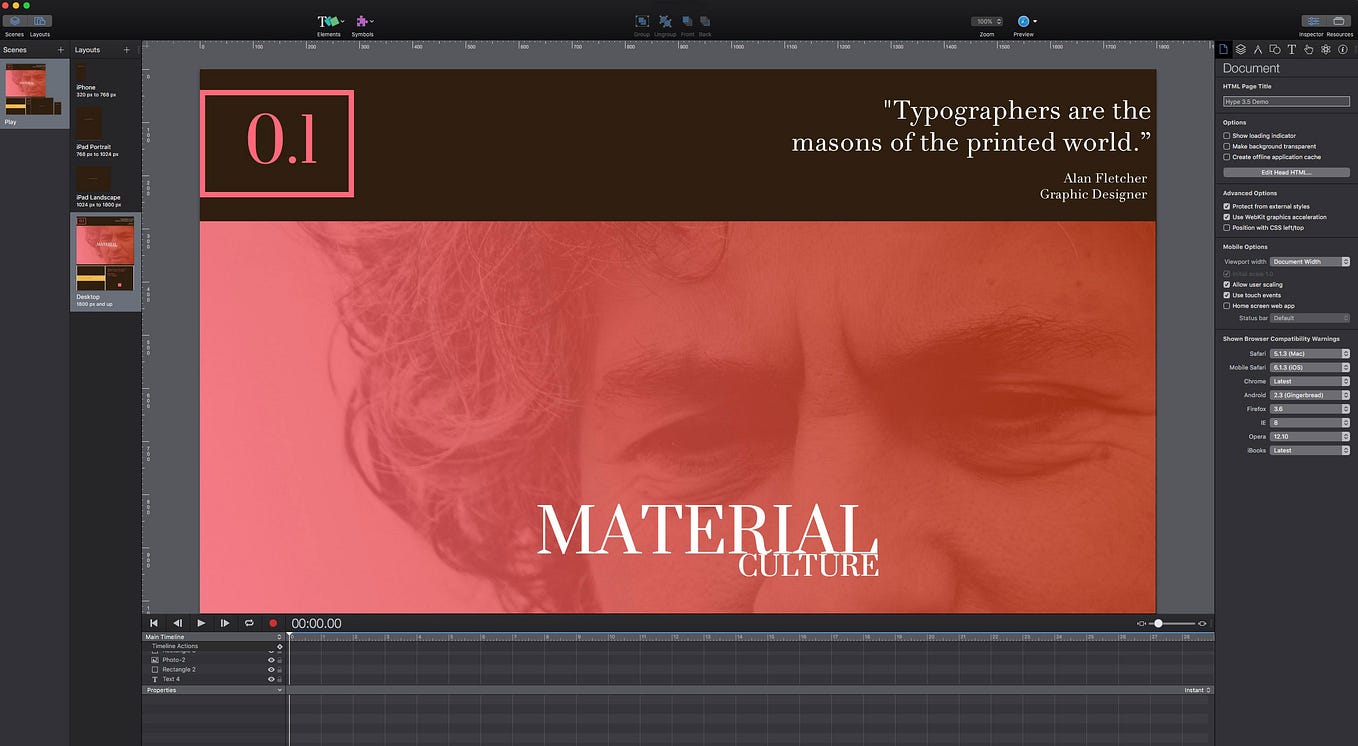
Task: Open Mobile Safari version dropdown
Action: coord(1310,368)
